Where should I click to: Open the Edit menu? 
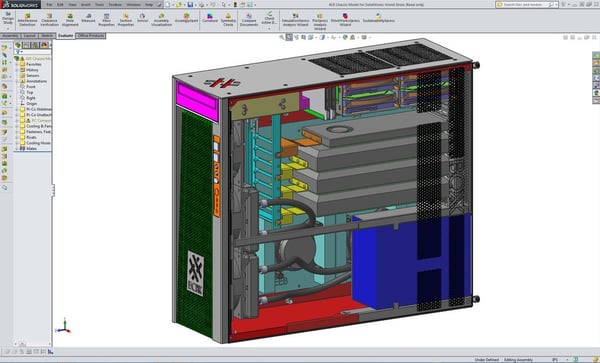point(60,5)
